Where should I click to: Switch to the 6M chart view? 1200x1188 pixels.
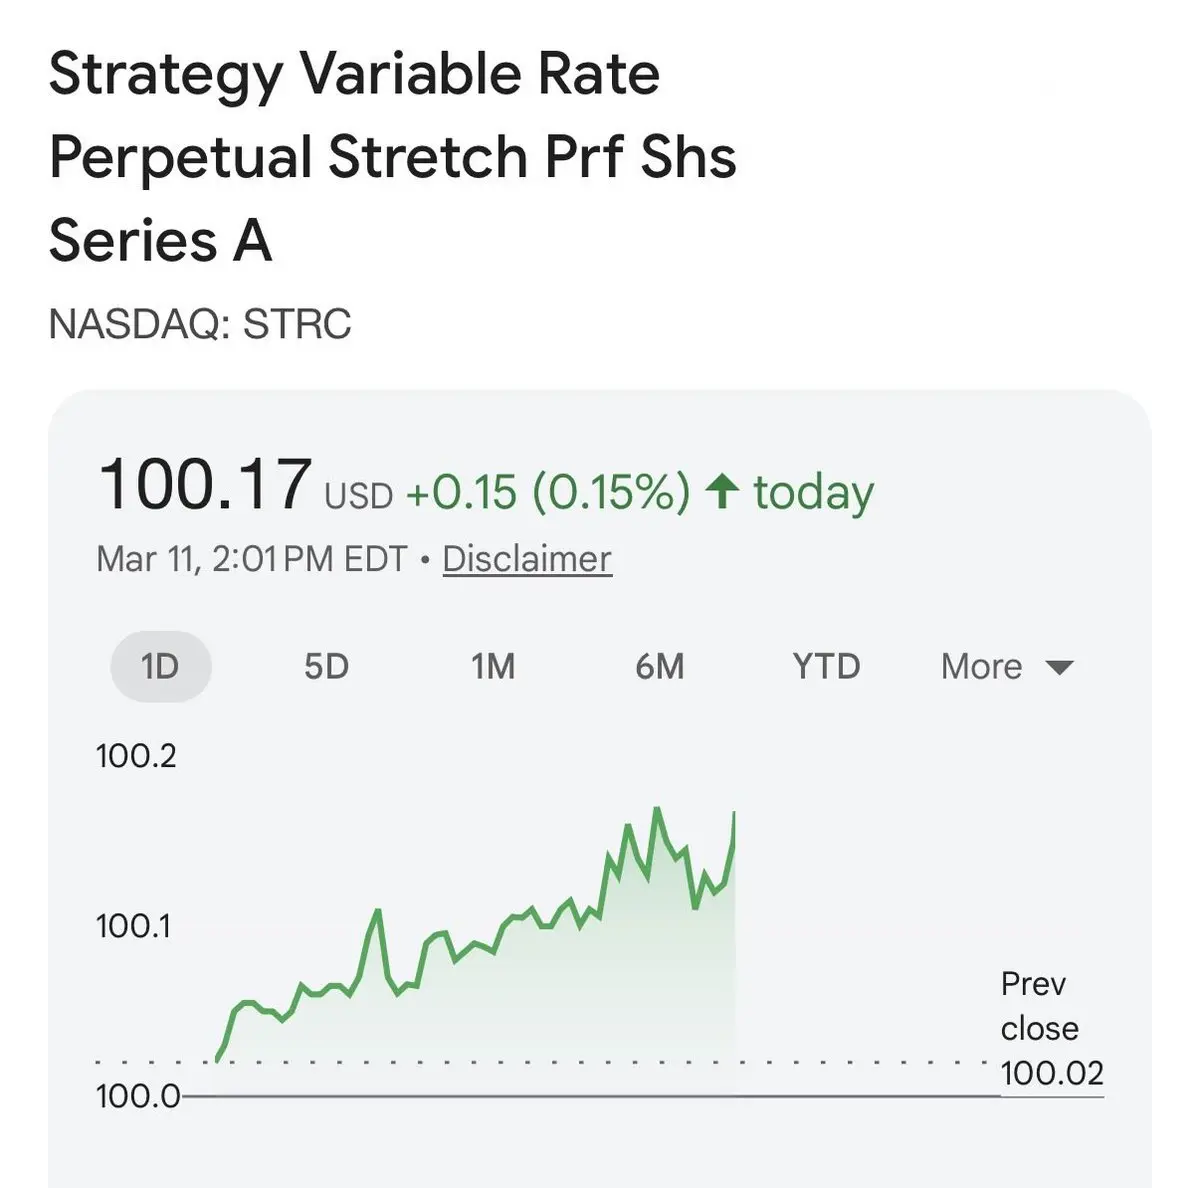tap(660, 666)
